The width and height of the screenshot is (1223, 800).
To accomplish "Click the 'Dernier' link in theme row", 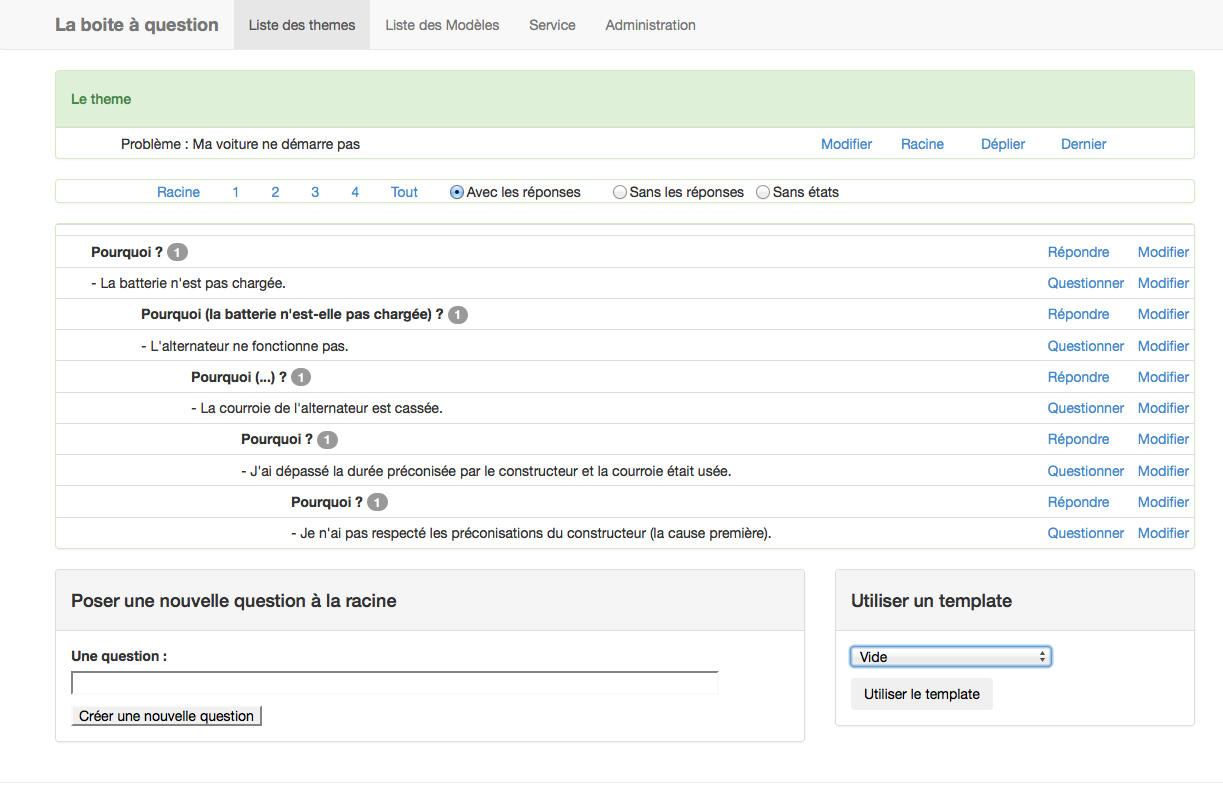I will tap(1083, 144).
